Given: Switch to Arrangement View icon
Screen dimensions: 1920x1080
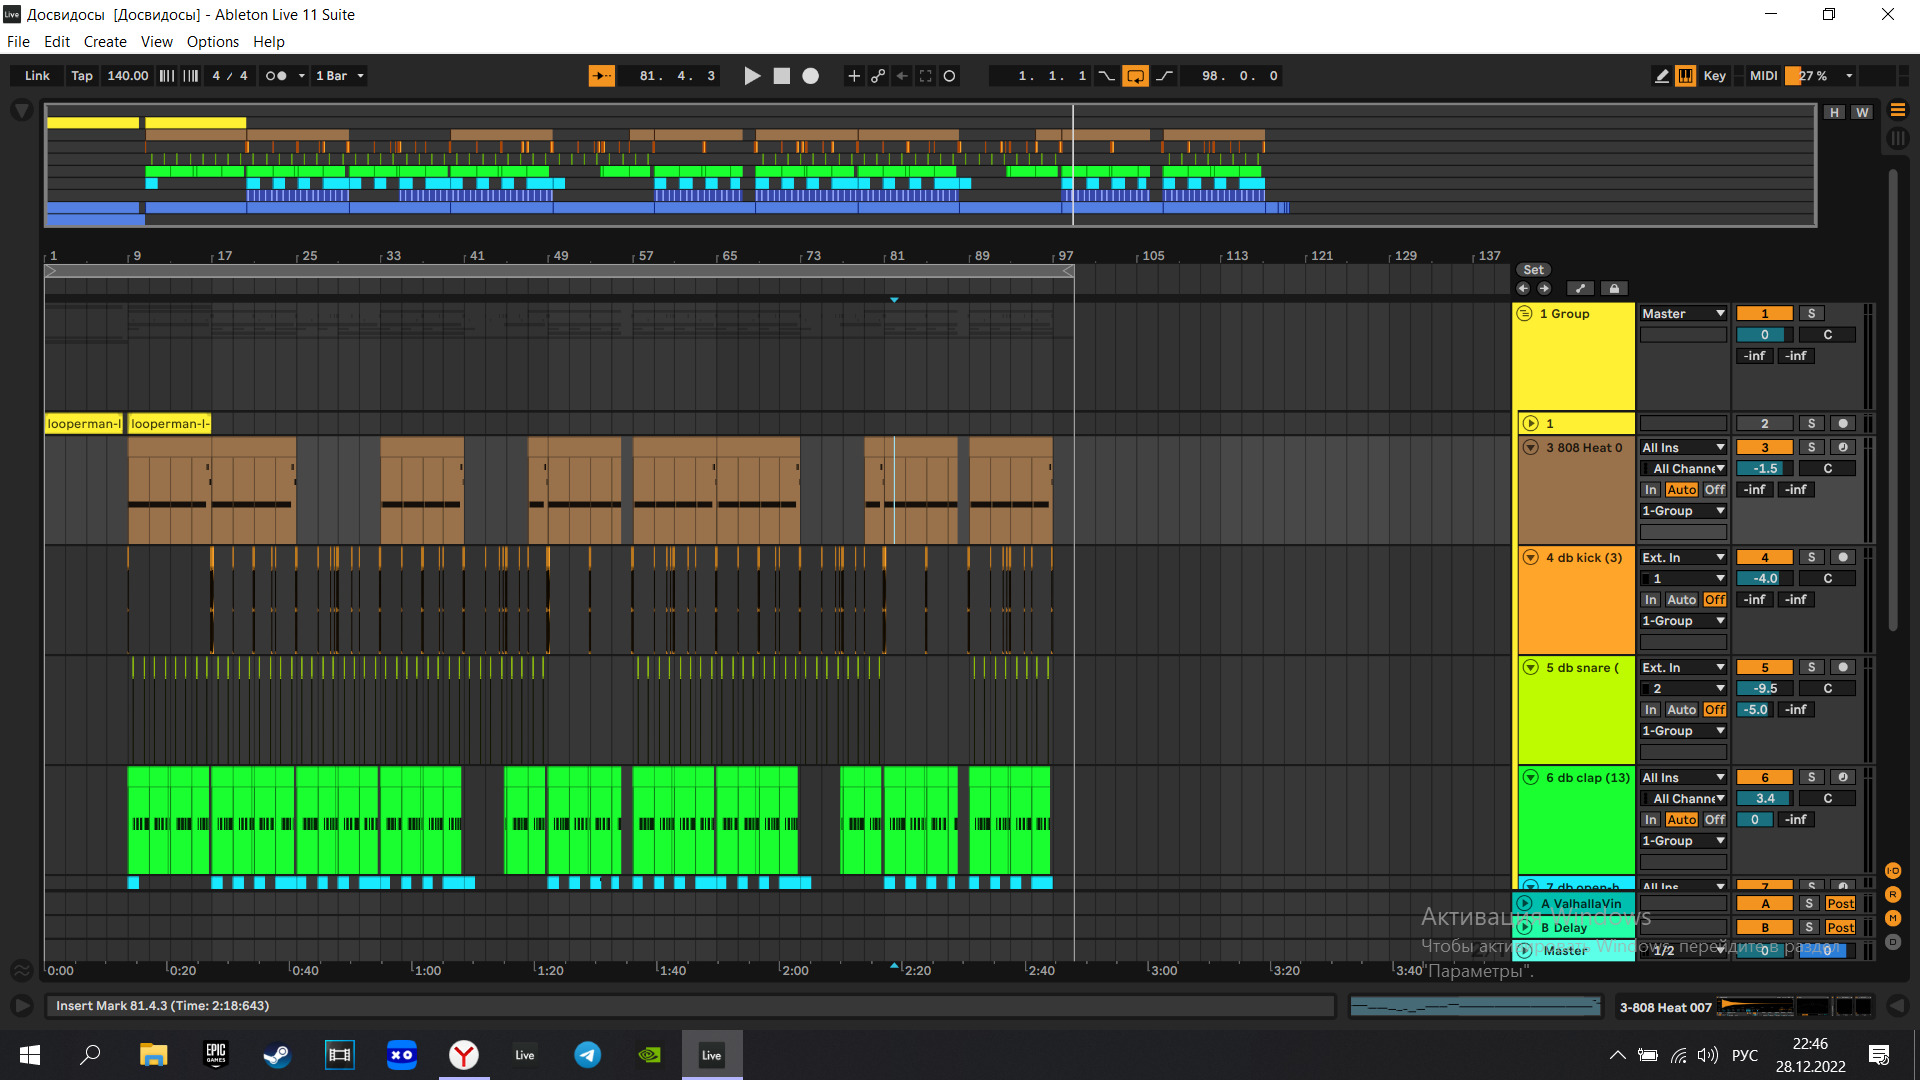Looking at the screenshot, I should (x=1898, y=111).
